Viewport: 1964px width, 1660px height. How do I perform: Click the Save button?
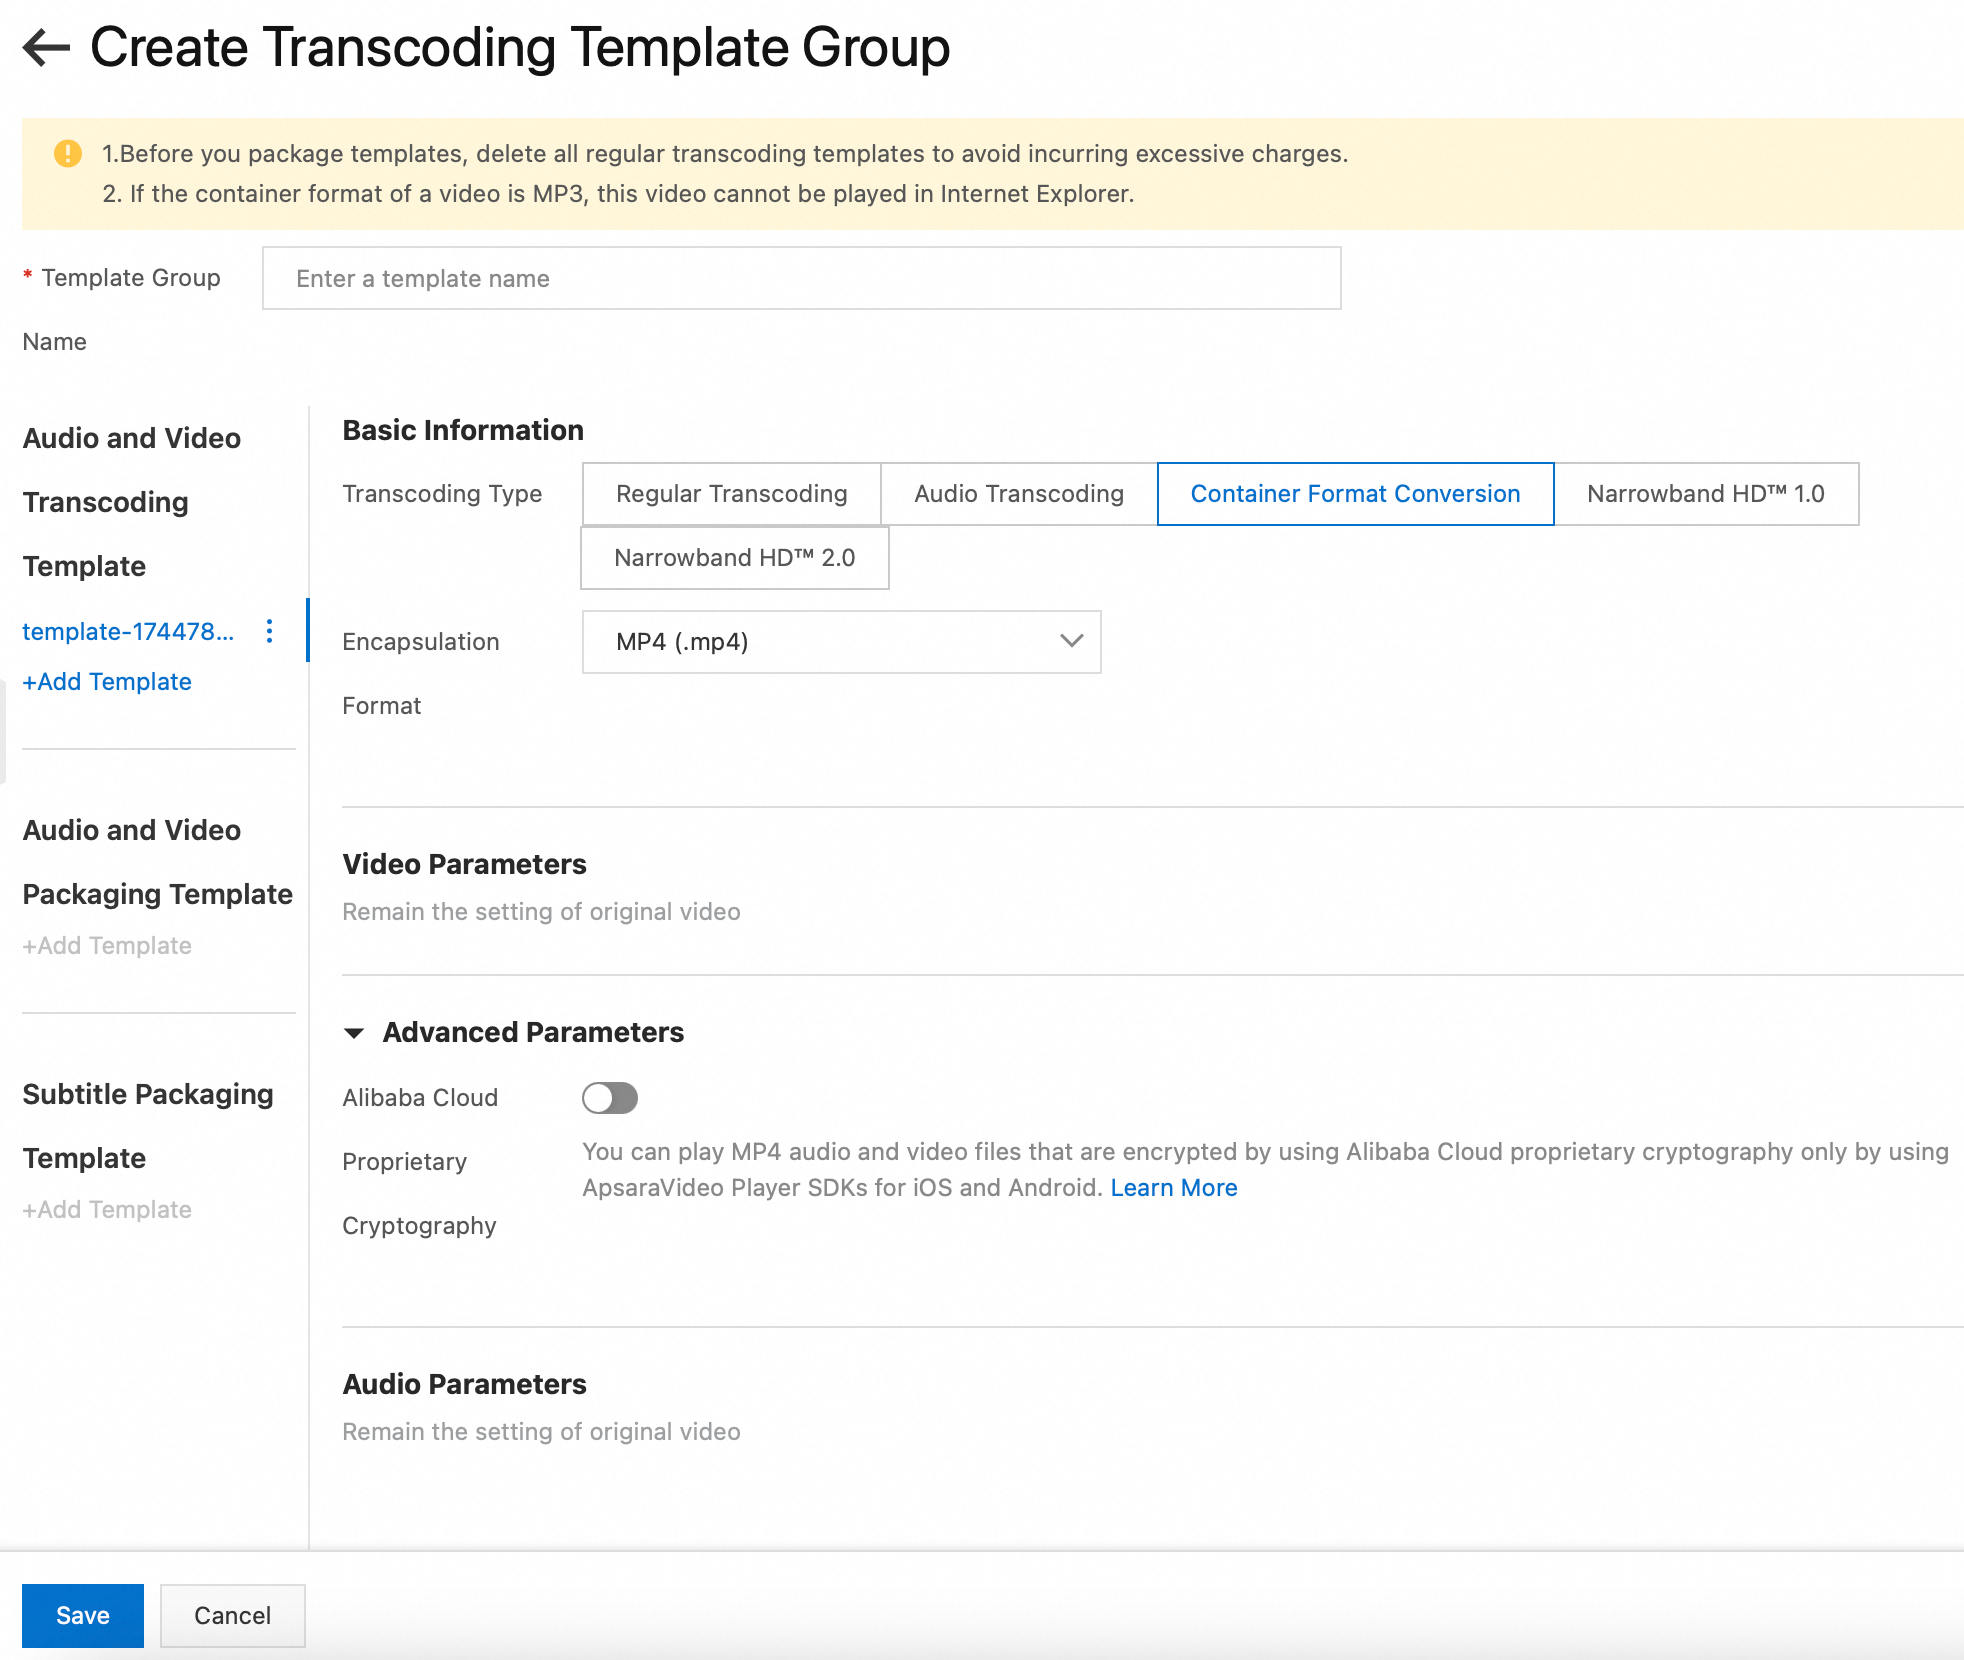83,1615
